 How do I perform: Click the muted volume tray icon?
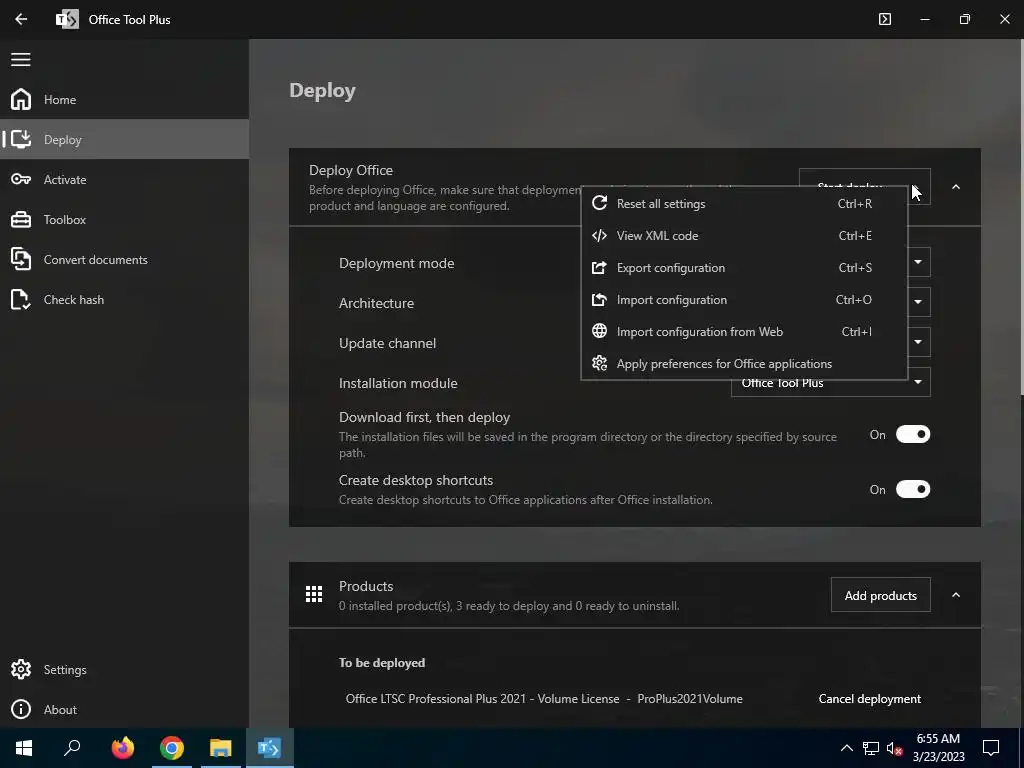coord(894,748)
